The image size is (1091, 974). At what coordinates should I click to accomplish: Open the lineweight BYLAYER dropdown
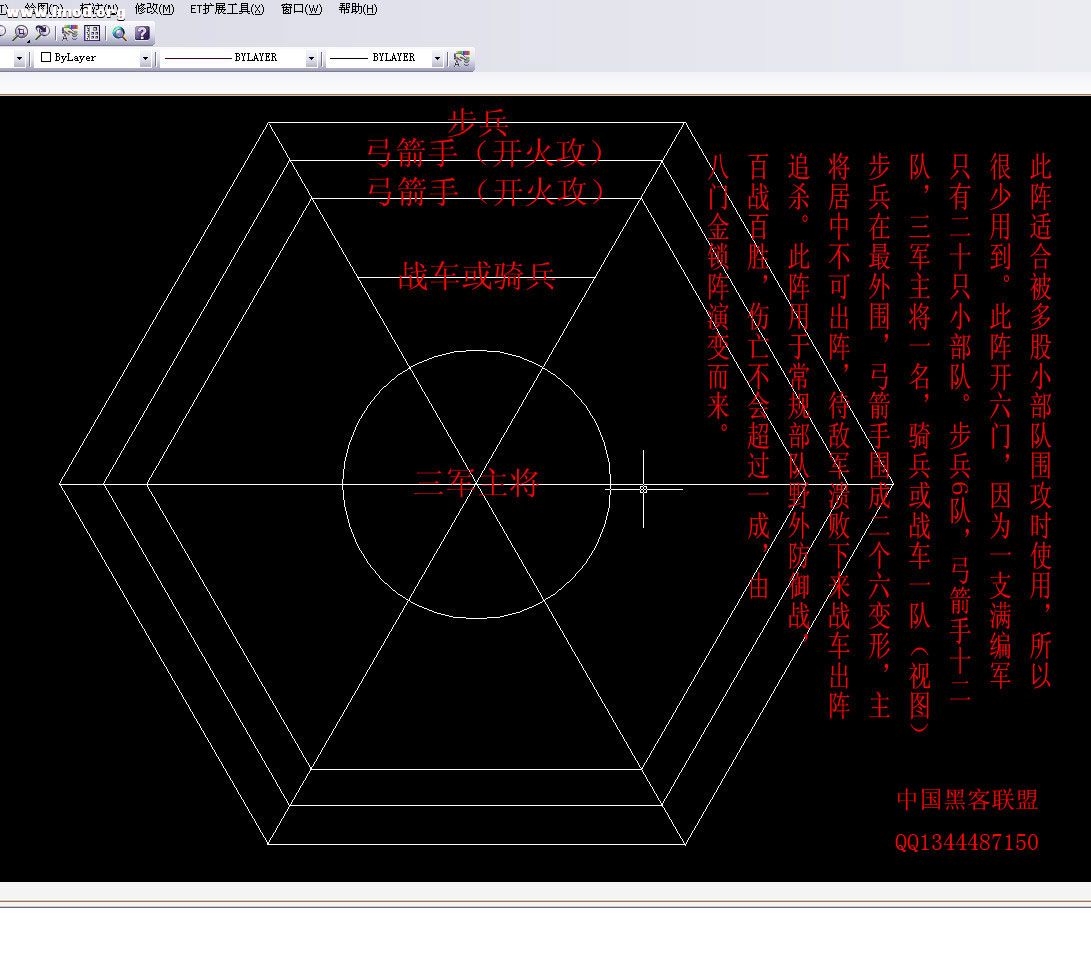coord(437,59)
